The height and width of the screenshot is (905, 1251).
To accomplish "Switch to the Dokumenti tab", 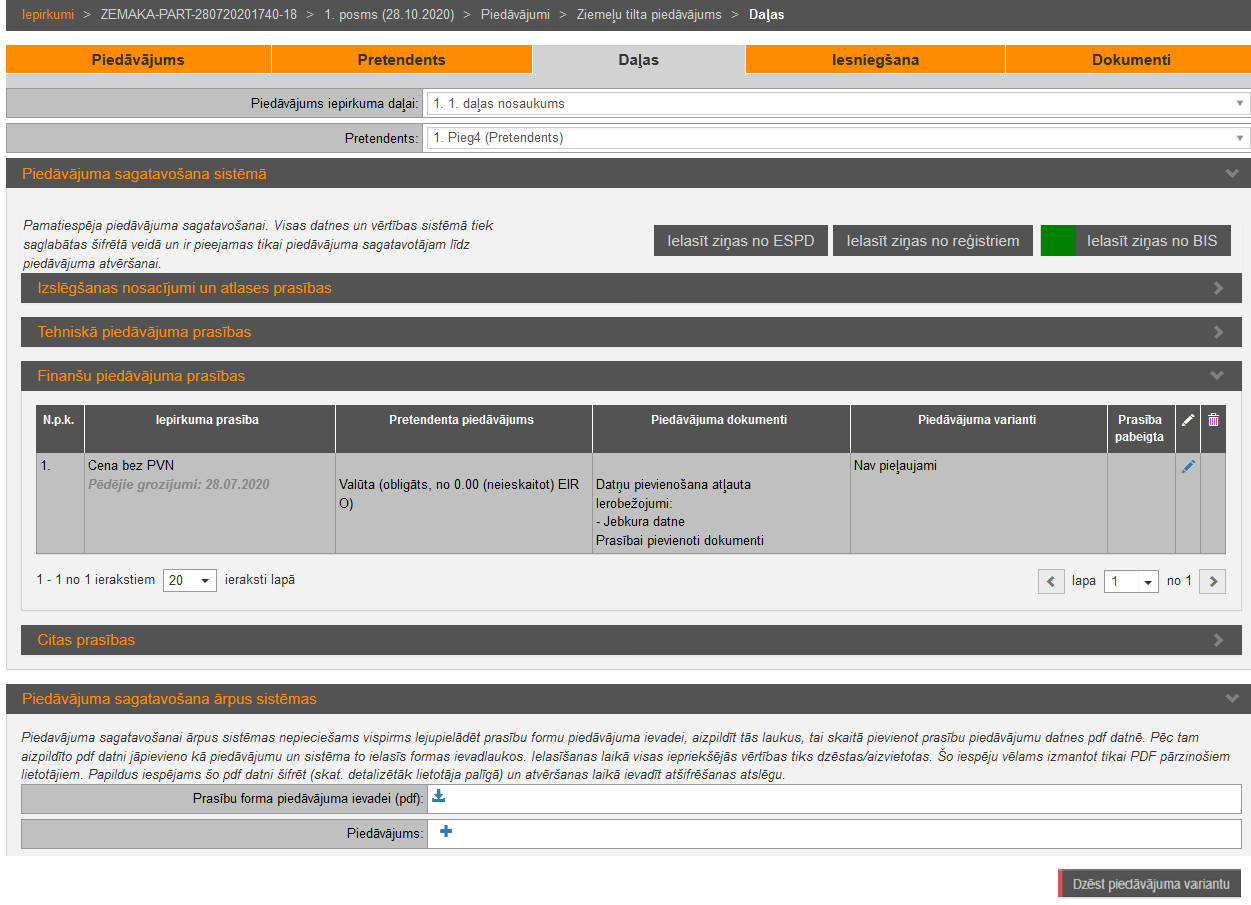I will pos(1130,60).
